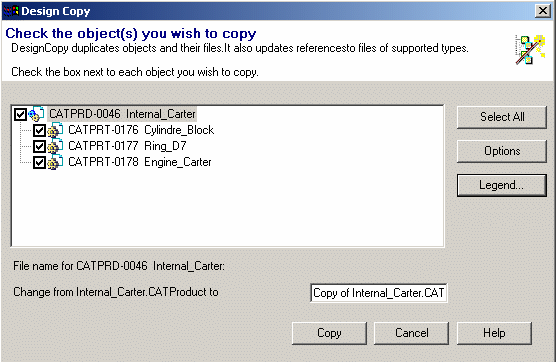This screenshot has width=556, height=362.
Task: Click the Cylindre_Block part gear icon
Action: point(55,130)
